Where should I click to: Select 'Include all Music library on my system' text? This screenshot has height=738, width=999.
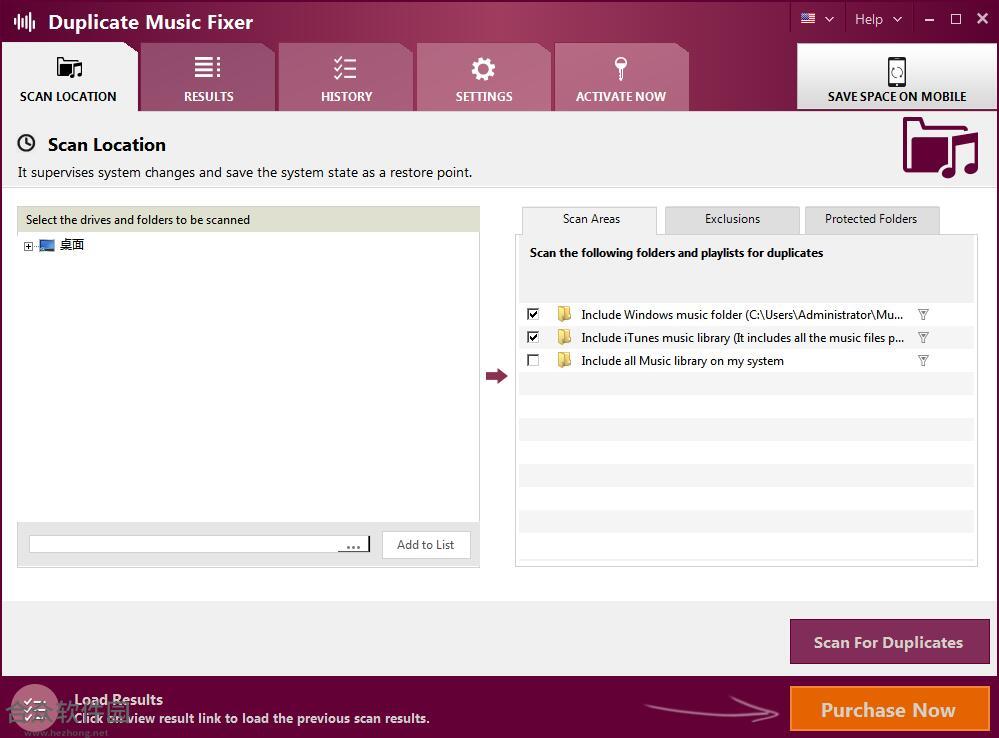coord(682,361)
